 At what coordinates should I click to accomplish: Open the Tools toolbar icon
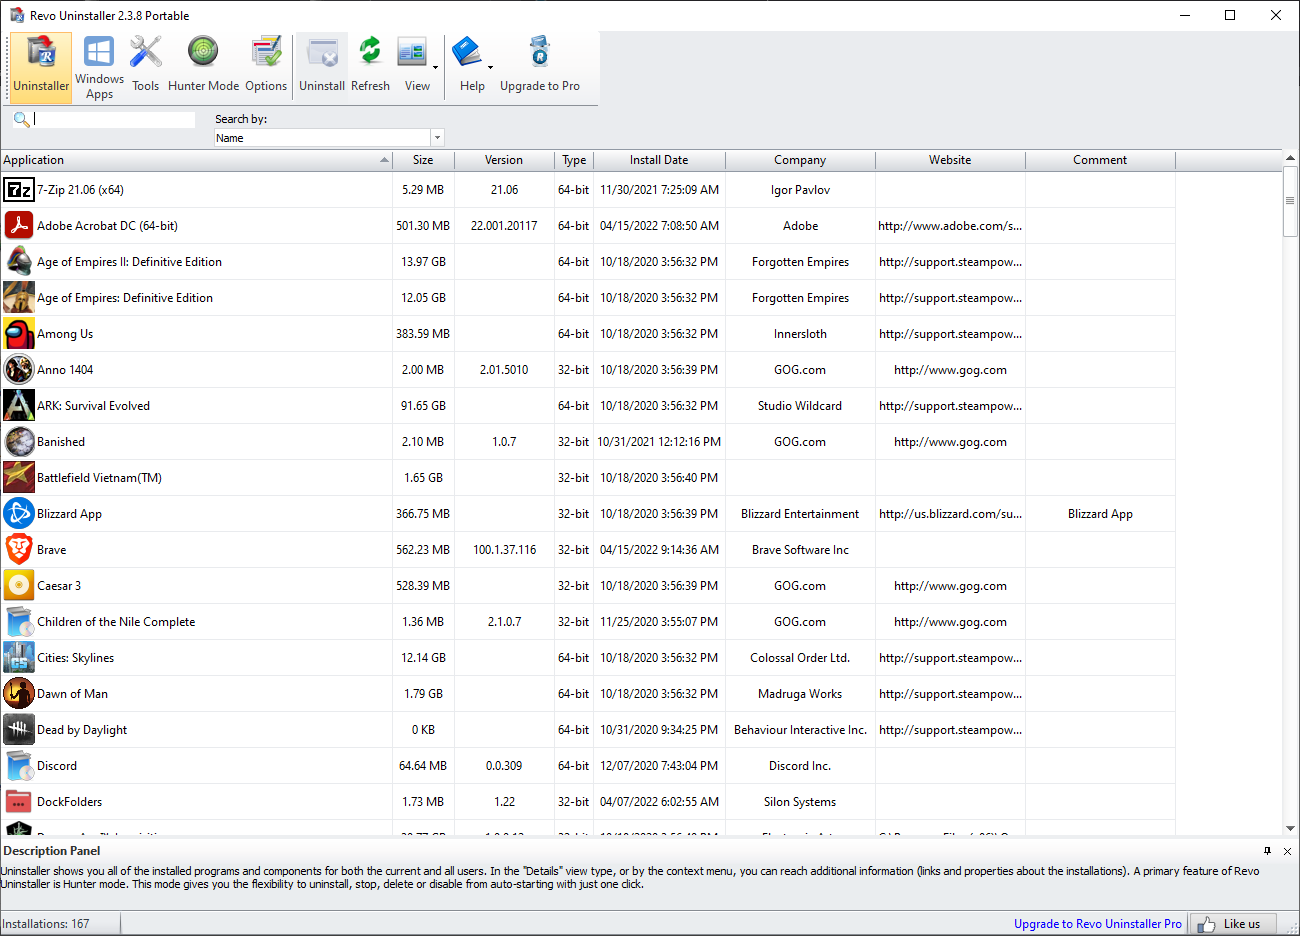tap(146, 66)
